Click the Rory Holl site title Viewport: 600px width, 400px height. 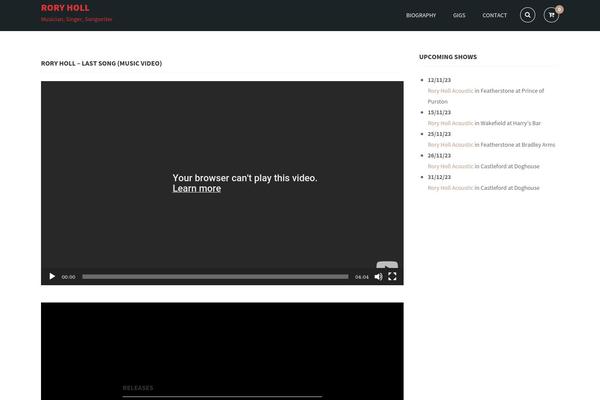(65, 8)
